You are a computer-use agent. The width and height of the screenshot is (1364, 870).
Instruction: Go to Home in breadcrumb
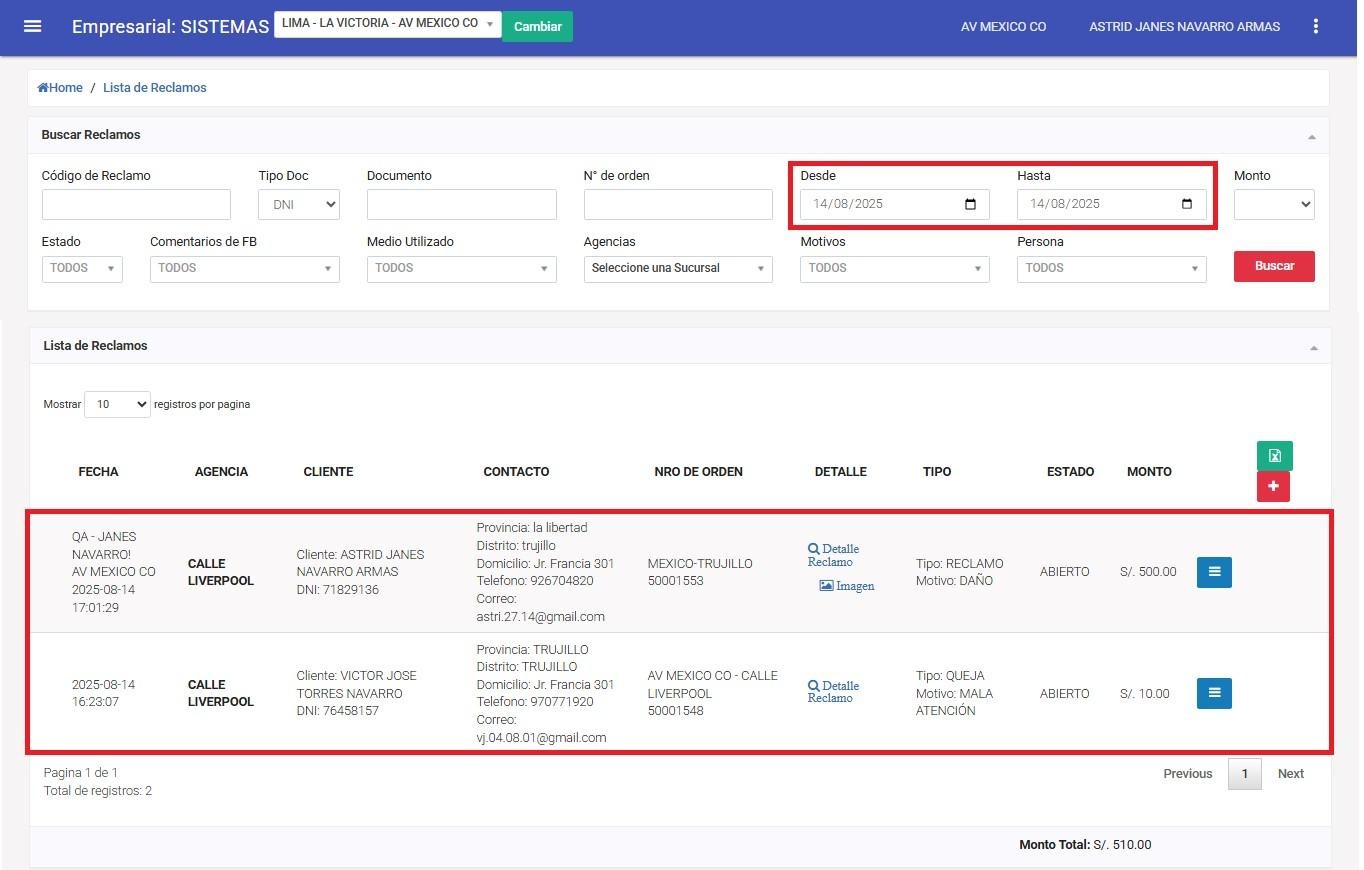[61, 88]
